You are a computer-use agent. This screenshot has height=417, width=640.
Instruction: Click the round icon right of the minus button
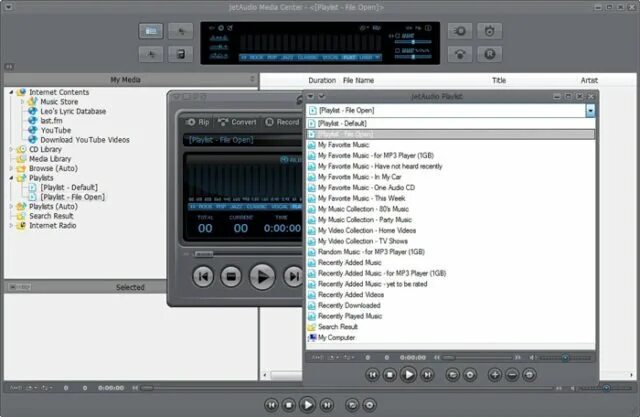point(529,375)
